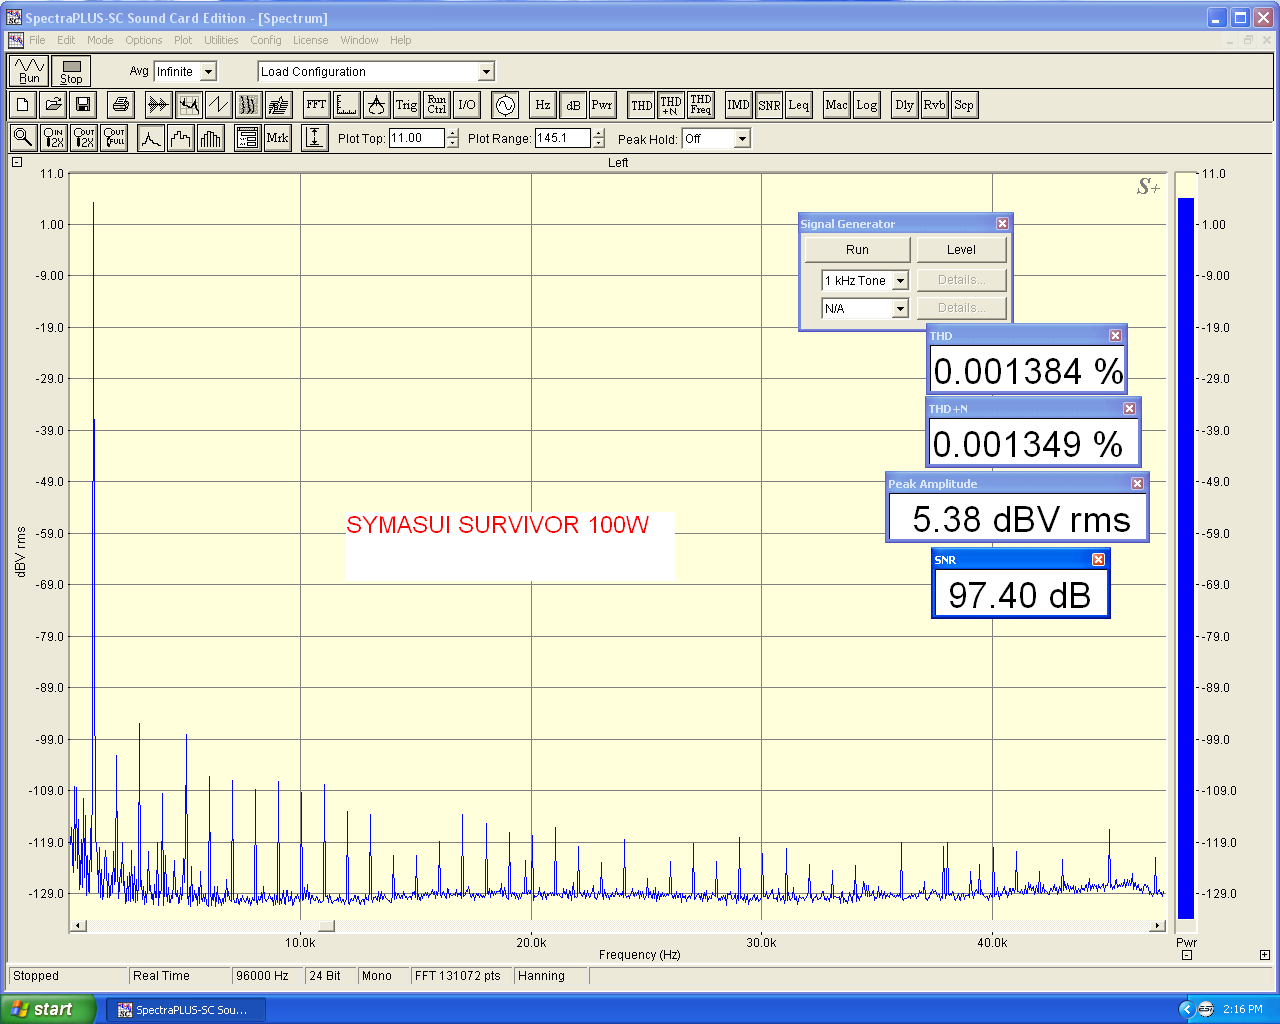Click the SpectraPLUS-SC taskbar button
The width and height of the screenshot is (1280, 1024).
tap(187, 1010)
